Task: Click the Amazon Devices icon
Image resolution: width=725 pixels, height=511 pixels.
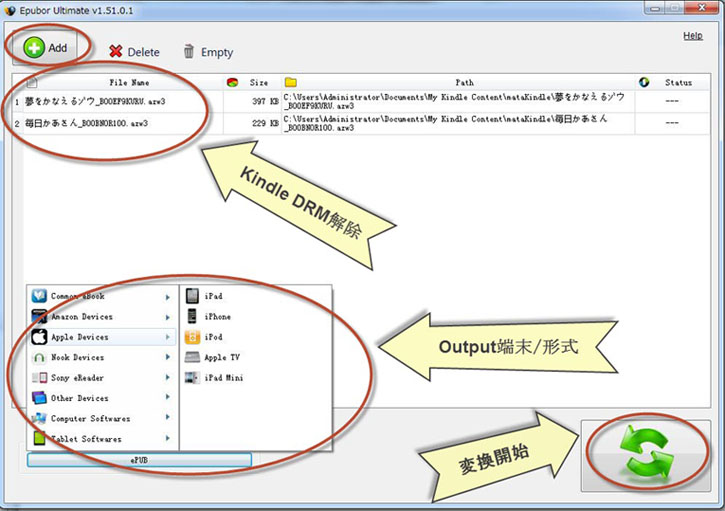Action: click(x=39, y=316)
